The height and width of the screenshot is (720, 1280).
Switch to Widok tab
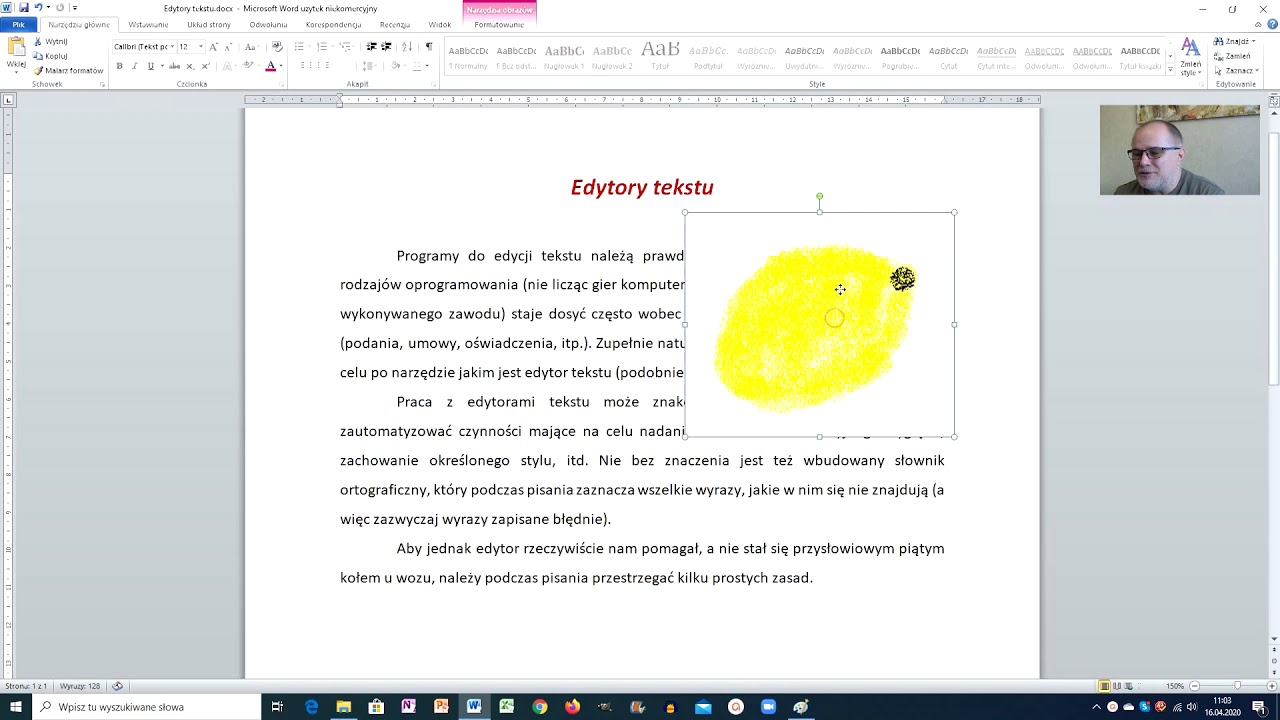tap(440, 24)
